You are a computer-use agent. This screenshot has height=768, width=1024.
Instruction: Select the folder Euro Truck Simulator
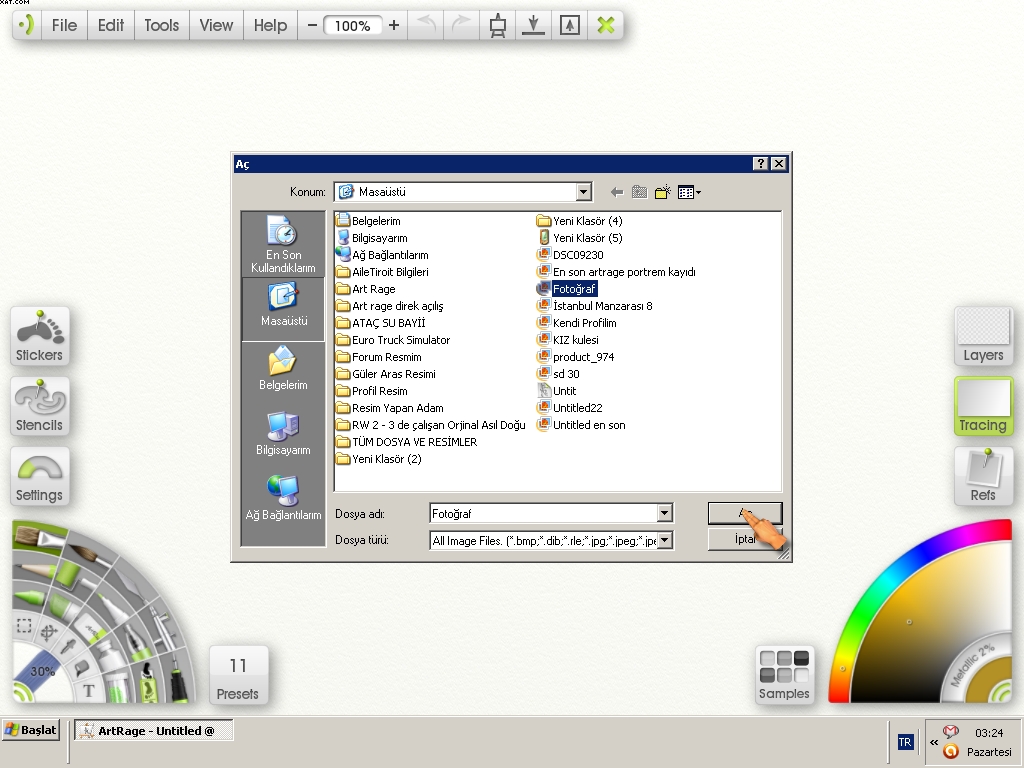393,340
